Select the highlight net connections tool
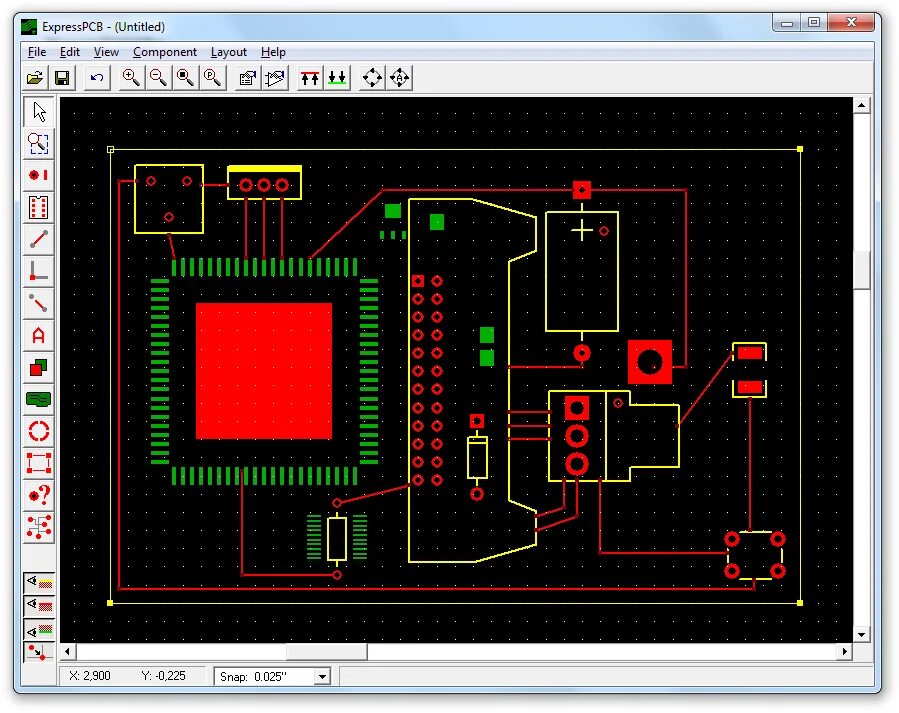Viewport: 899px width, 713px height. pyautogui.click(x=39, y=527)
